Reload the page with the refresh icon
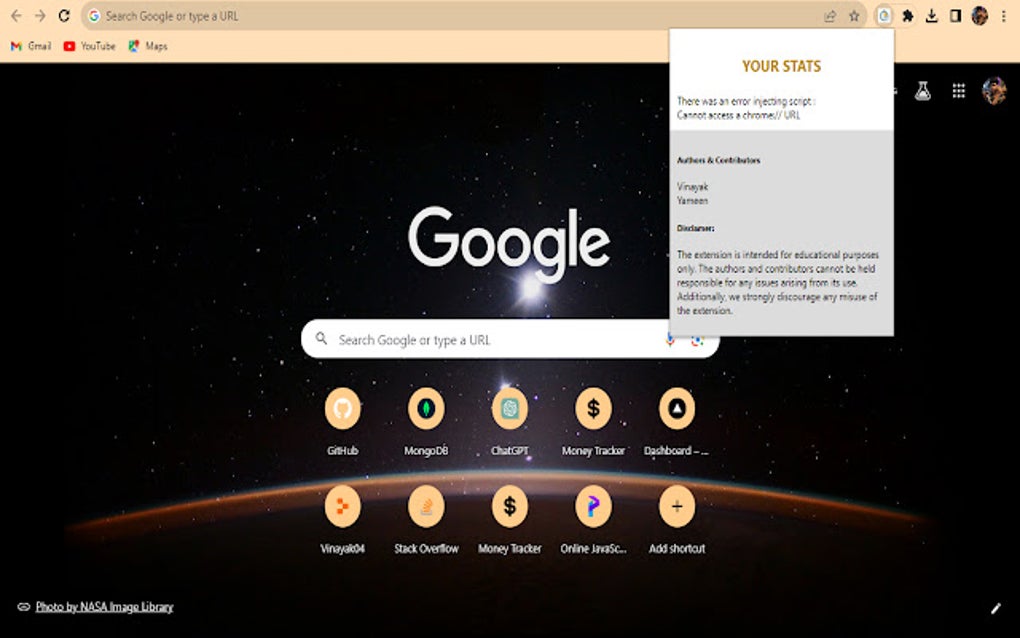The width and height of the screenshot is (1020, 638). pyautogui.click(x=64, y=16)
